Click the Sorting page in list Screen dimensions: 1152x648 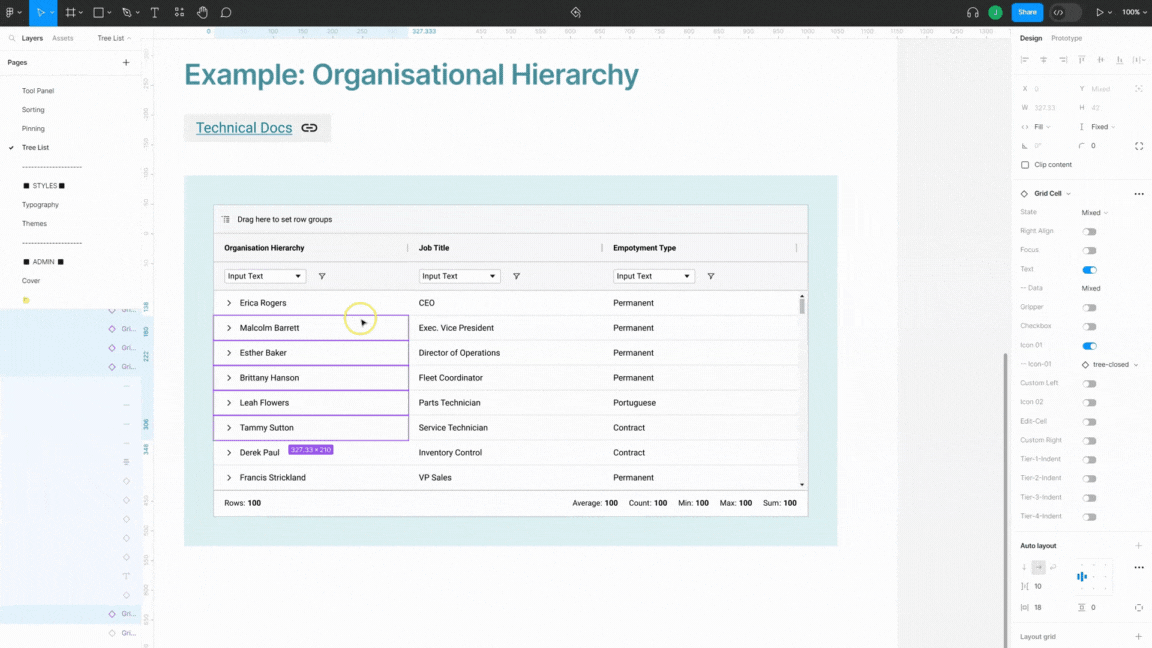pyautogui.click(x=33, y=109)
